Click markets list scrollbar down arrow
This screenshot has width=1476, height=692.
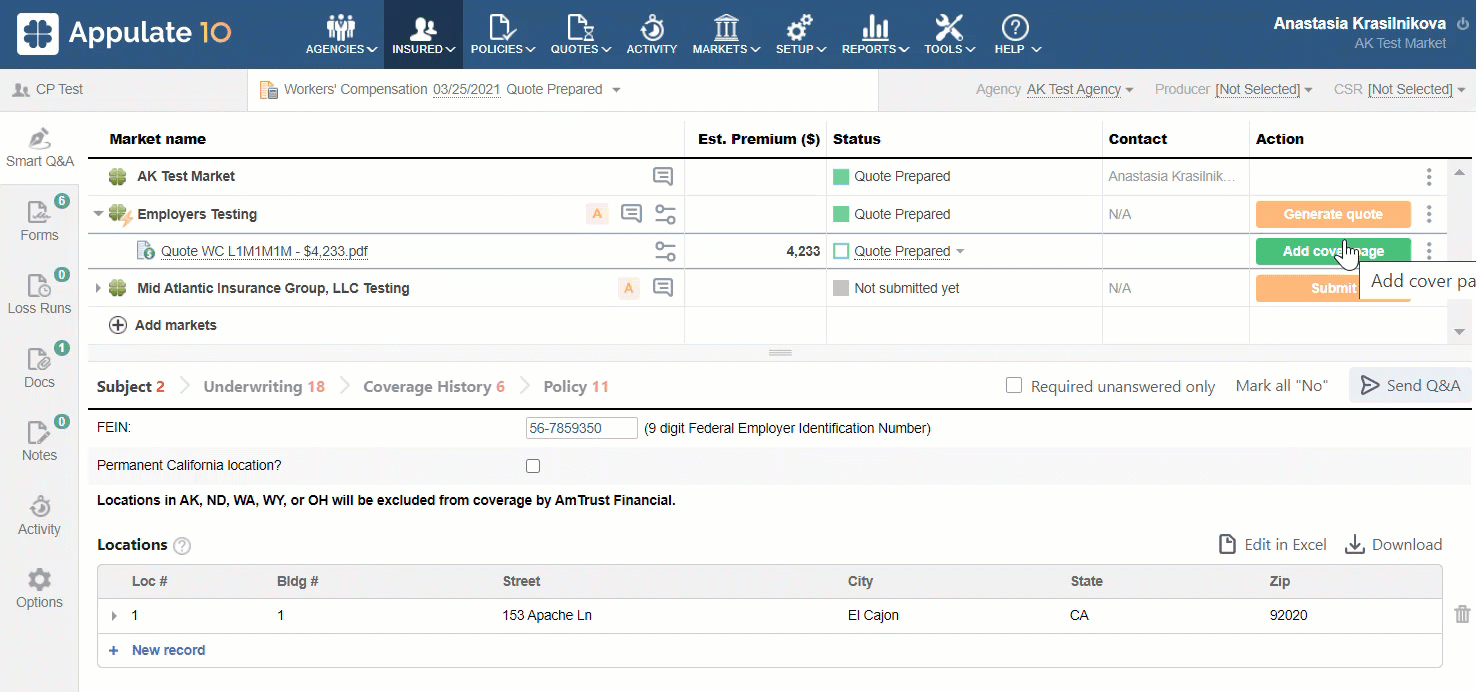1459,331
